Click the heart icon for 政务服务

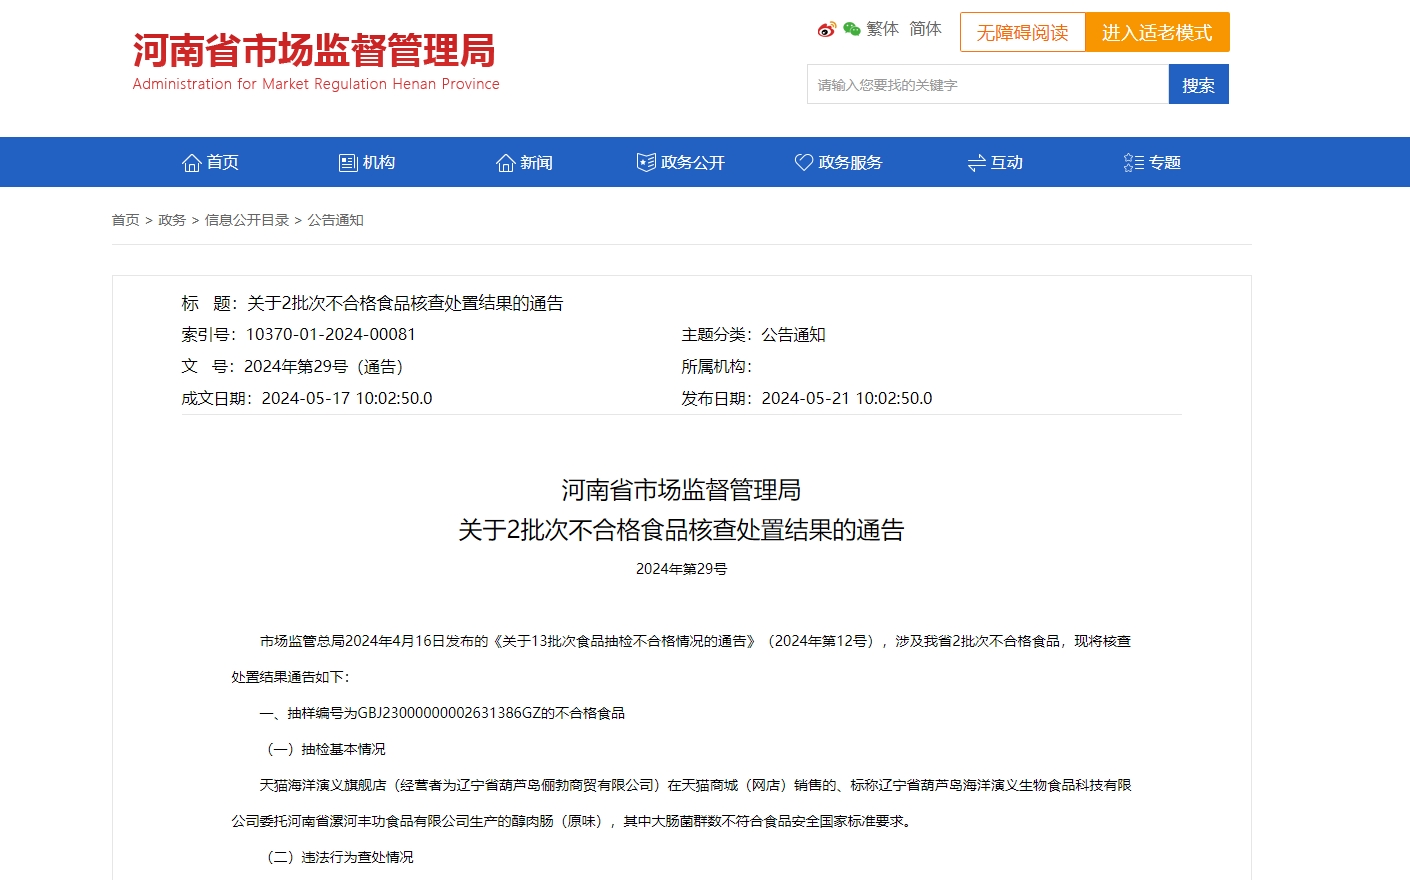click(x=804, y=163)
